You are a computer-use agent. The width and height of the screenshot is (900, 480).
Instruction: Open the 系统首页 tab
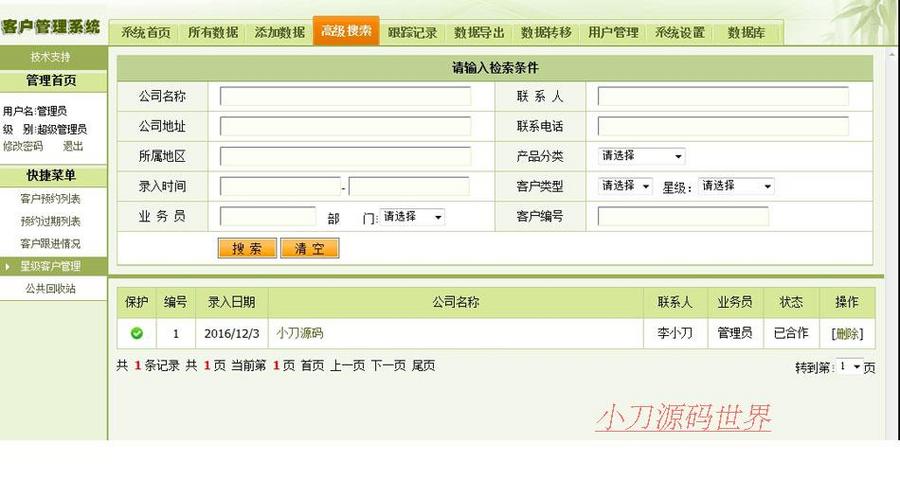pyautogui.click(x=145, y=33)
